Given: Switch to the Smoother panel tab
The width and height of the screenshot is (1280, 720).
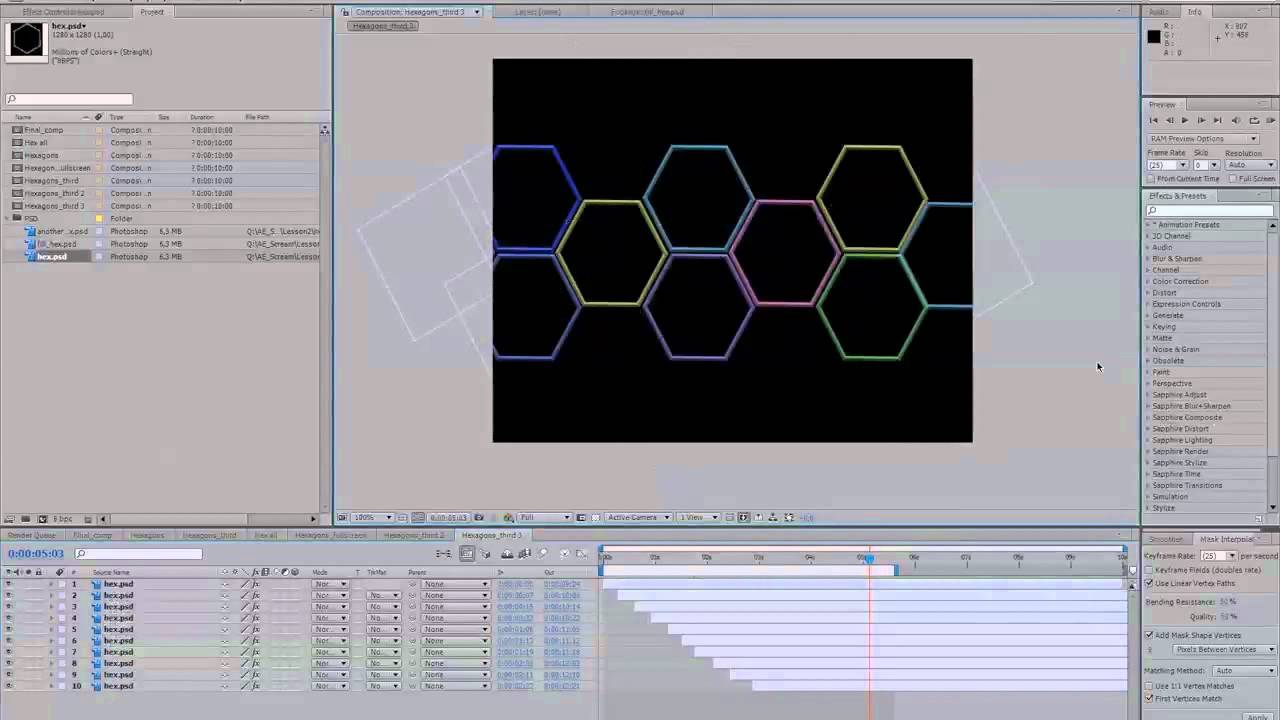Looking at the screenshot, I should point(1166,539).
